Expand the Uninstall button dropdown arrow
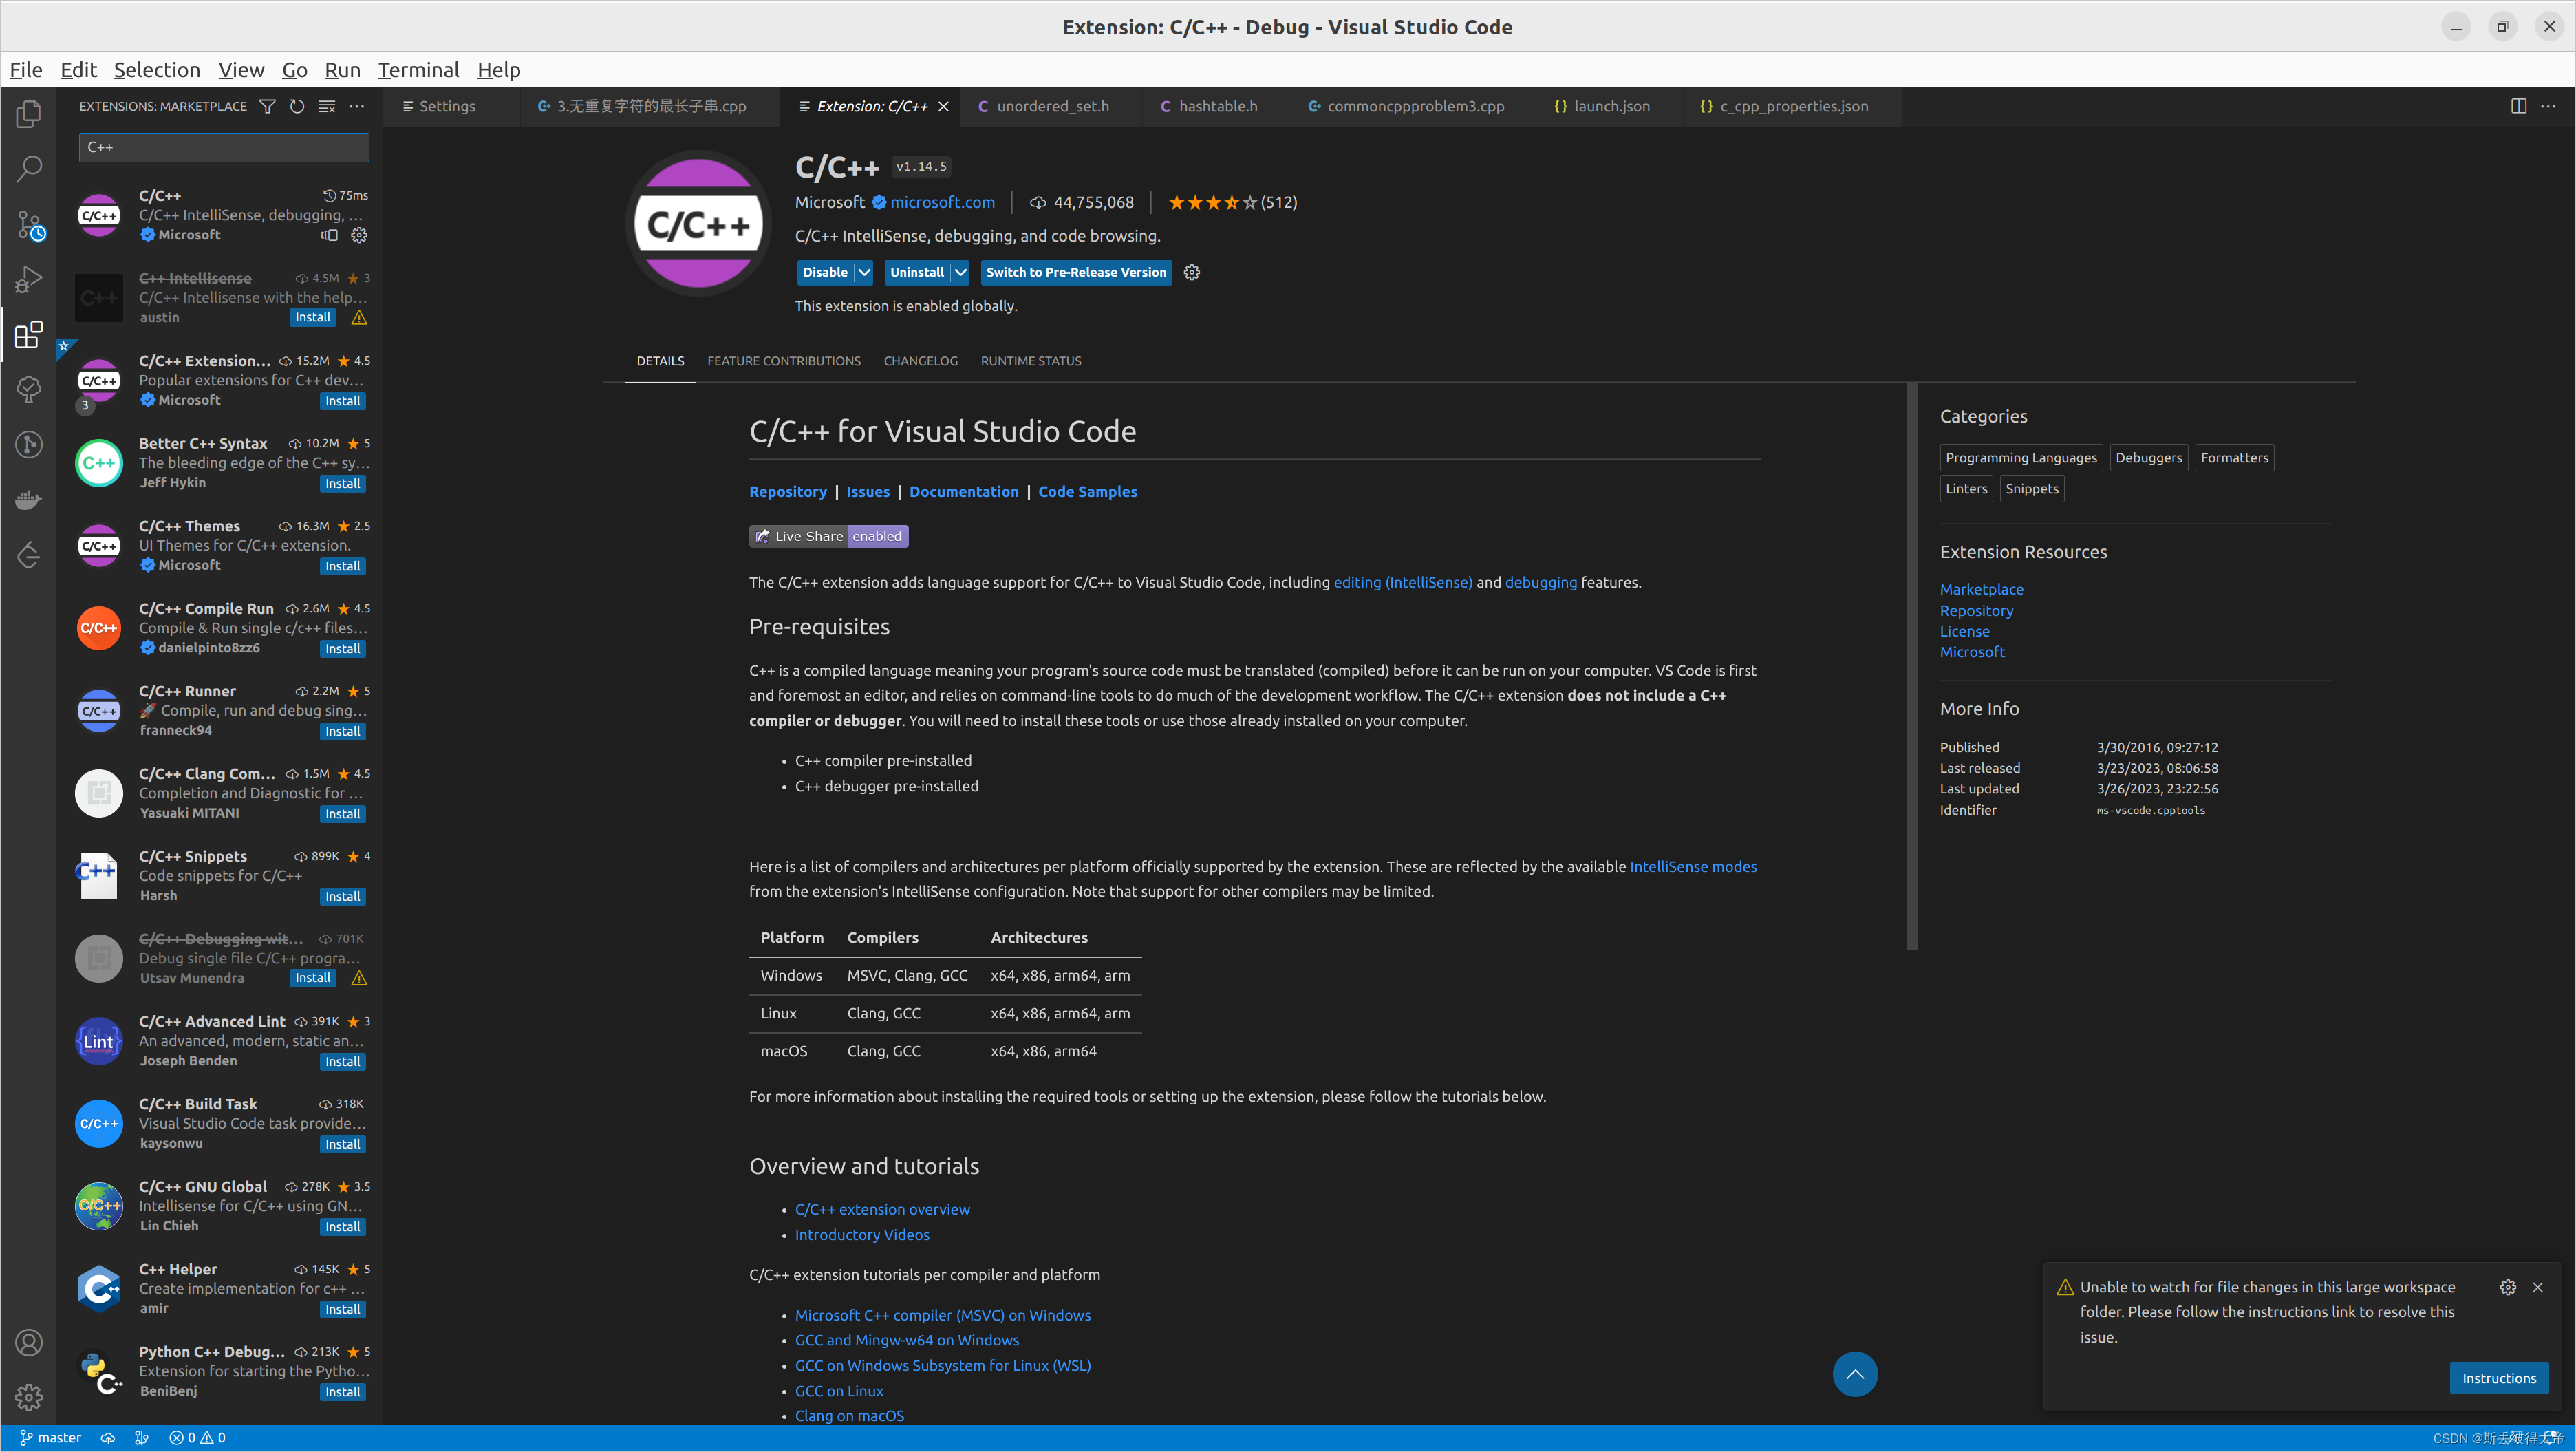 pyautogui.click(x=960, y=272)
